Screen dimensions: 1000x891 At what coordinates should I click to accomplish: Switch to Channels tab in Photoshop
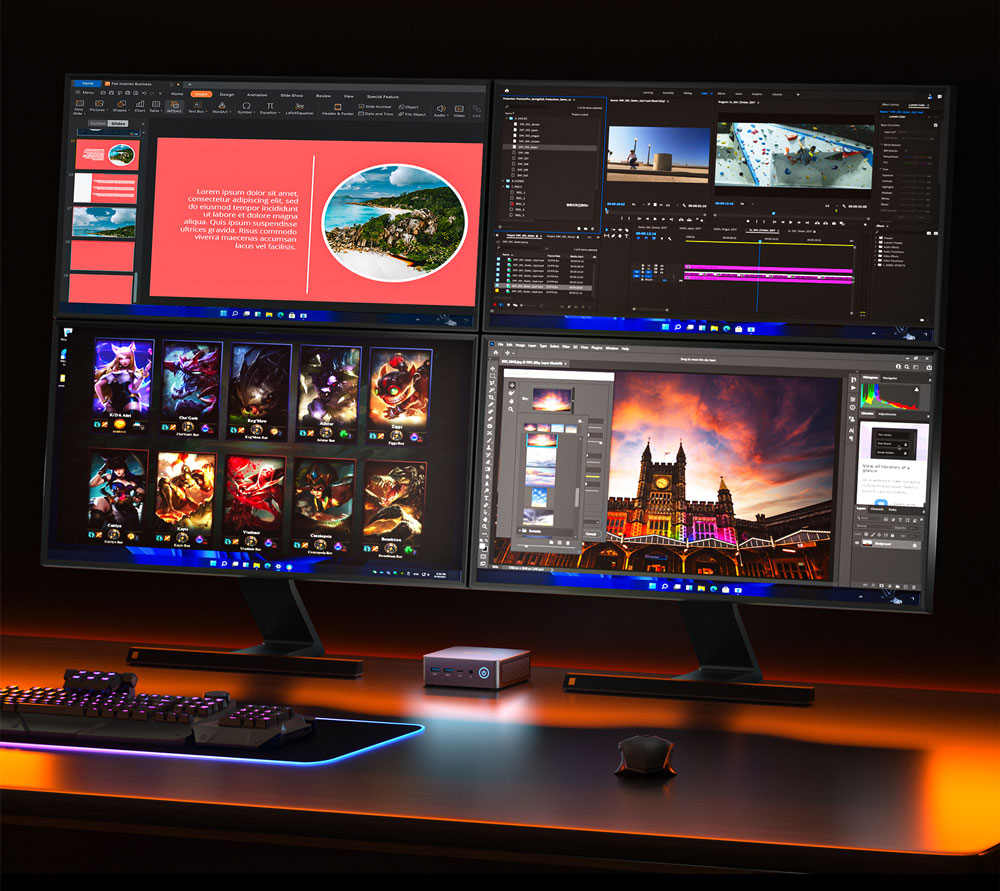[x=877, y=509]
